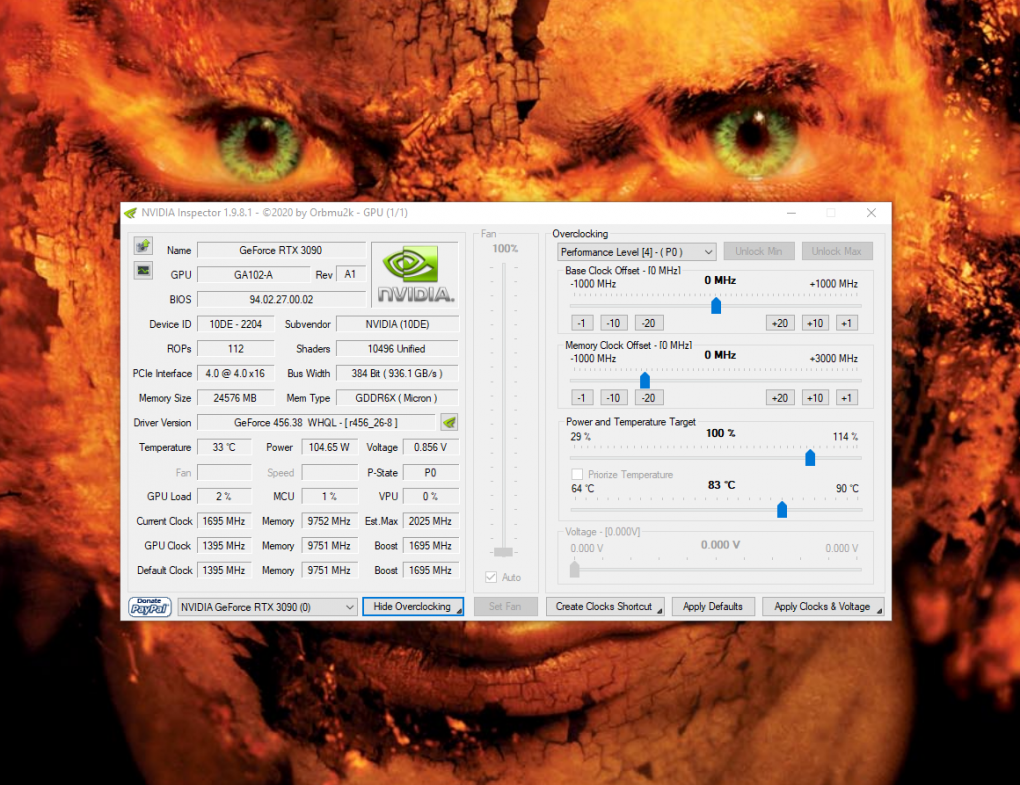
Task: Click Apply Defaults button
Action: coord(713,607)
